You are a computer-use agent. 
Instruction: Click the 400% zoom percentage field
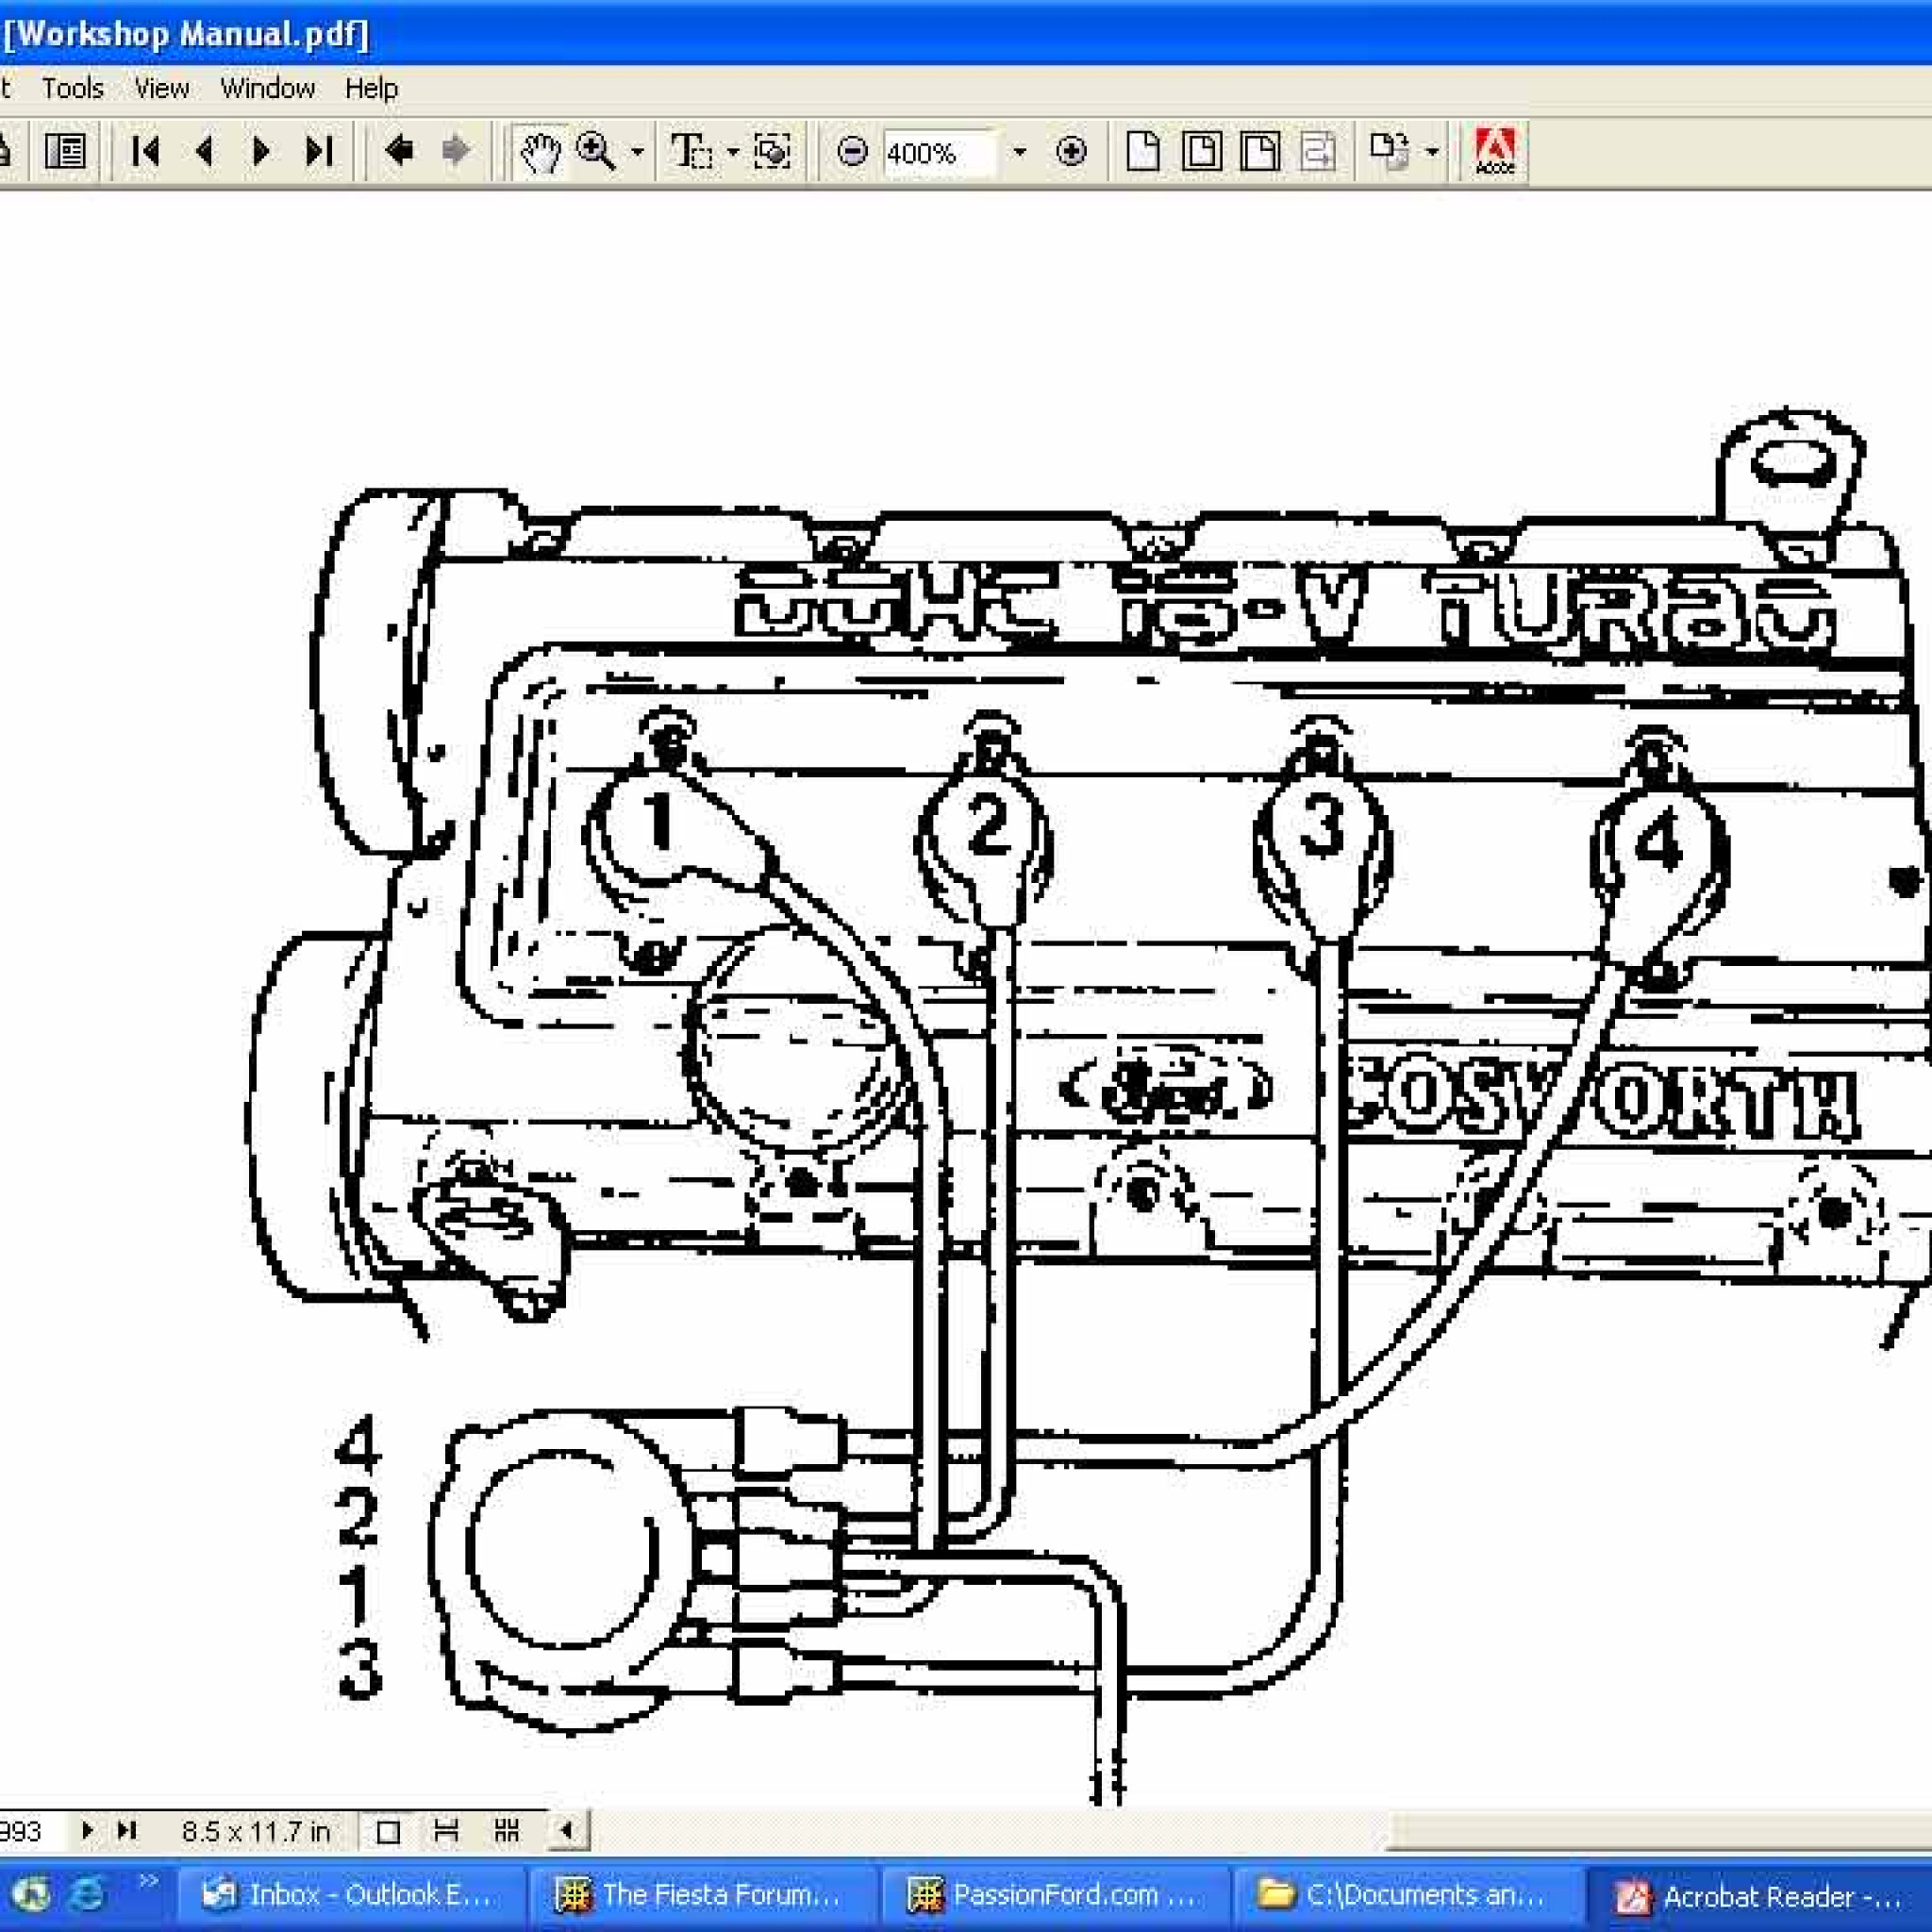(x=939, y=153)
